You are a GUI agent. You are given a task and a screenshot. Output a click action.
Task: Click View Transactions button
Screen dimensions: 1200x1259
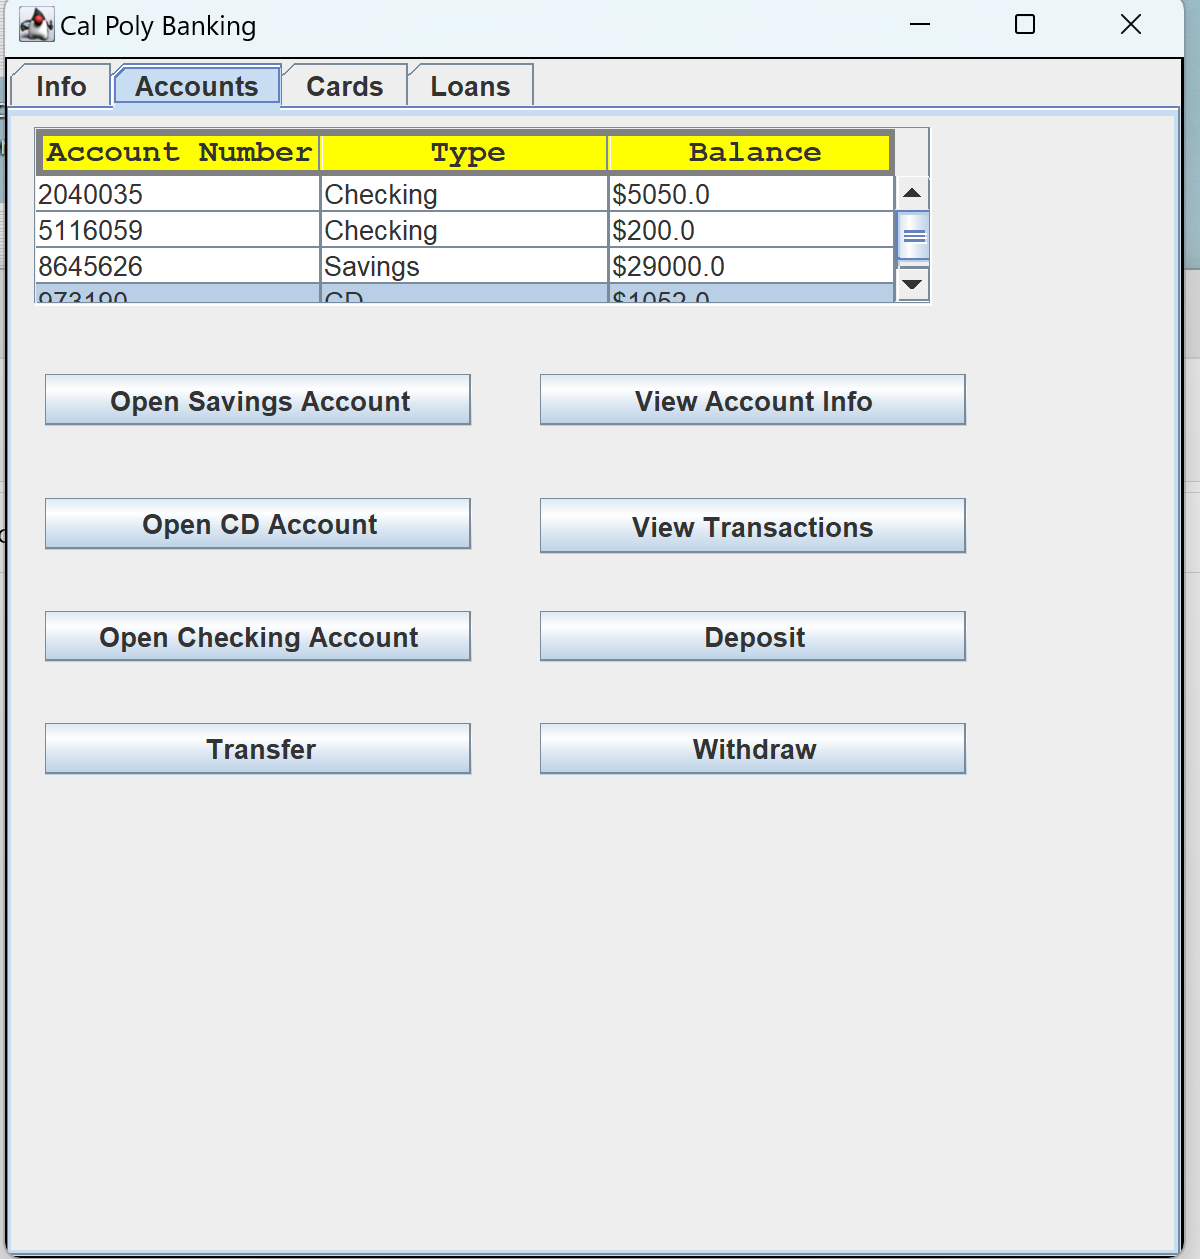coord(753,526)
